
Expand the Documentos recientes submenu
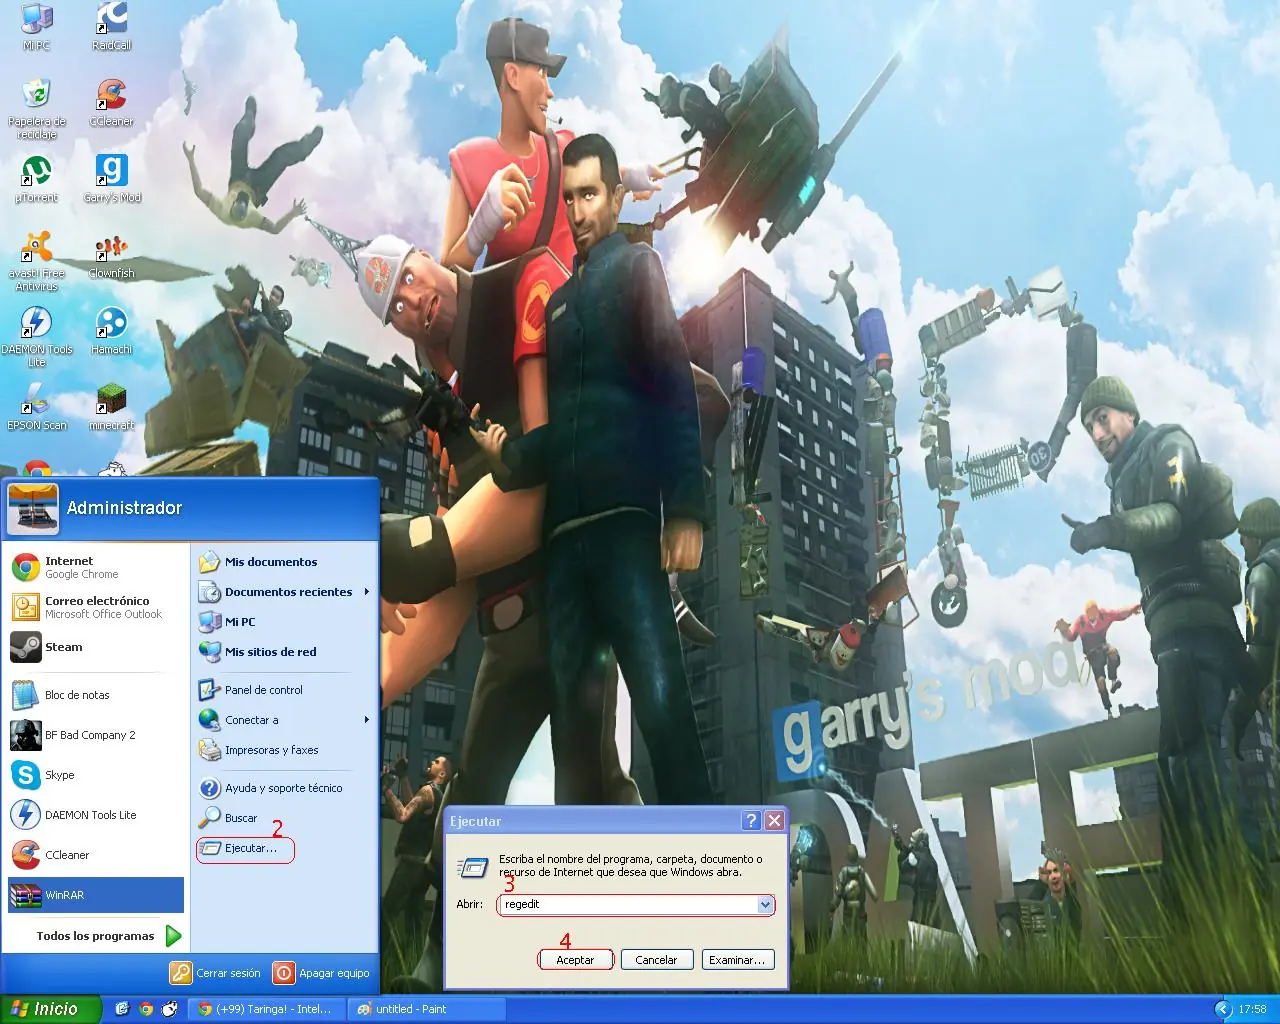pos(284,592)
